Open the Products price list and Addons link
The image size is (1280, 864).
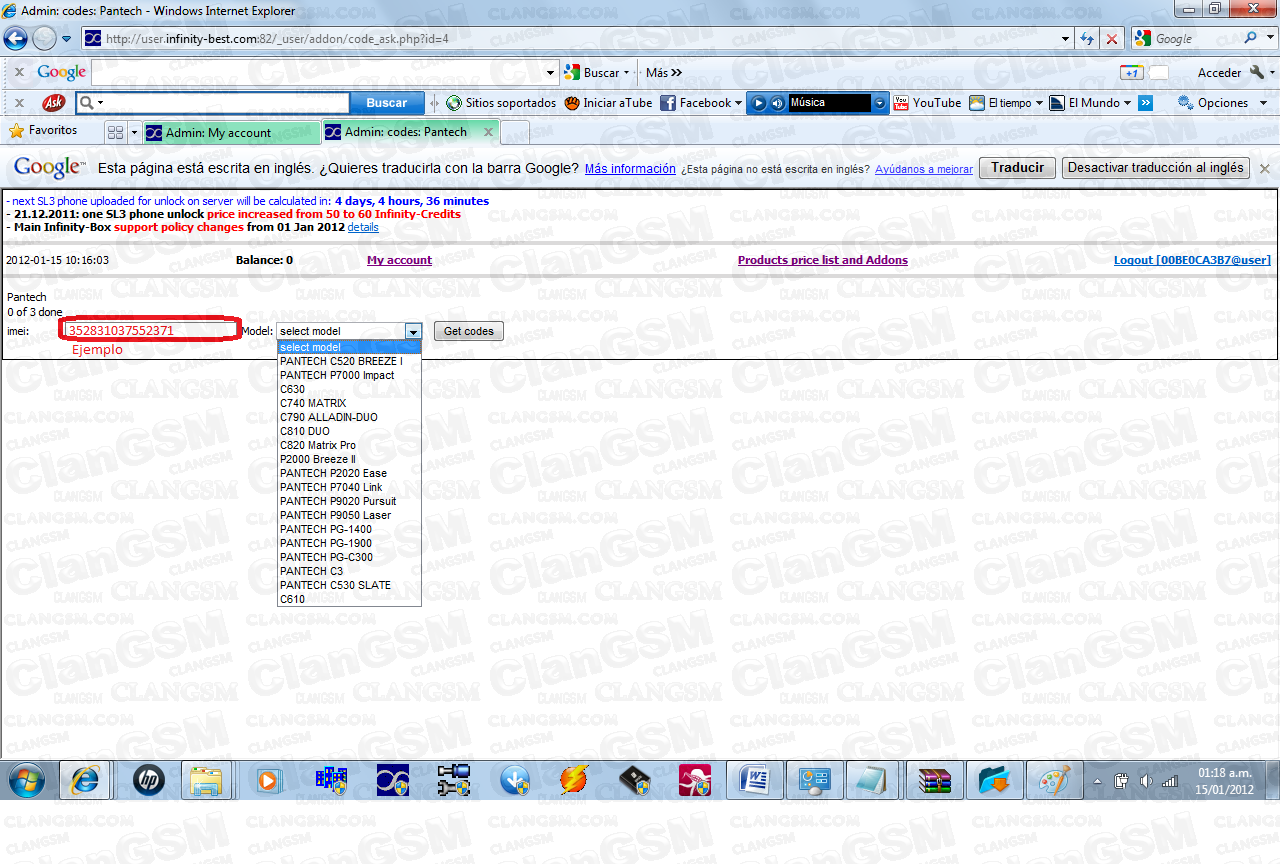tap(822, 259)
